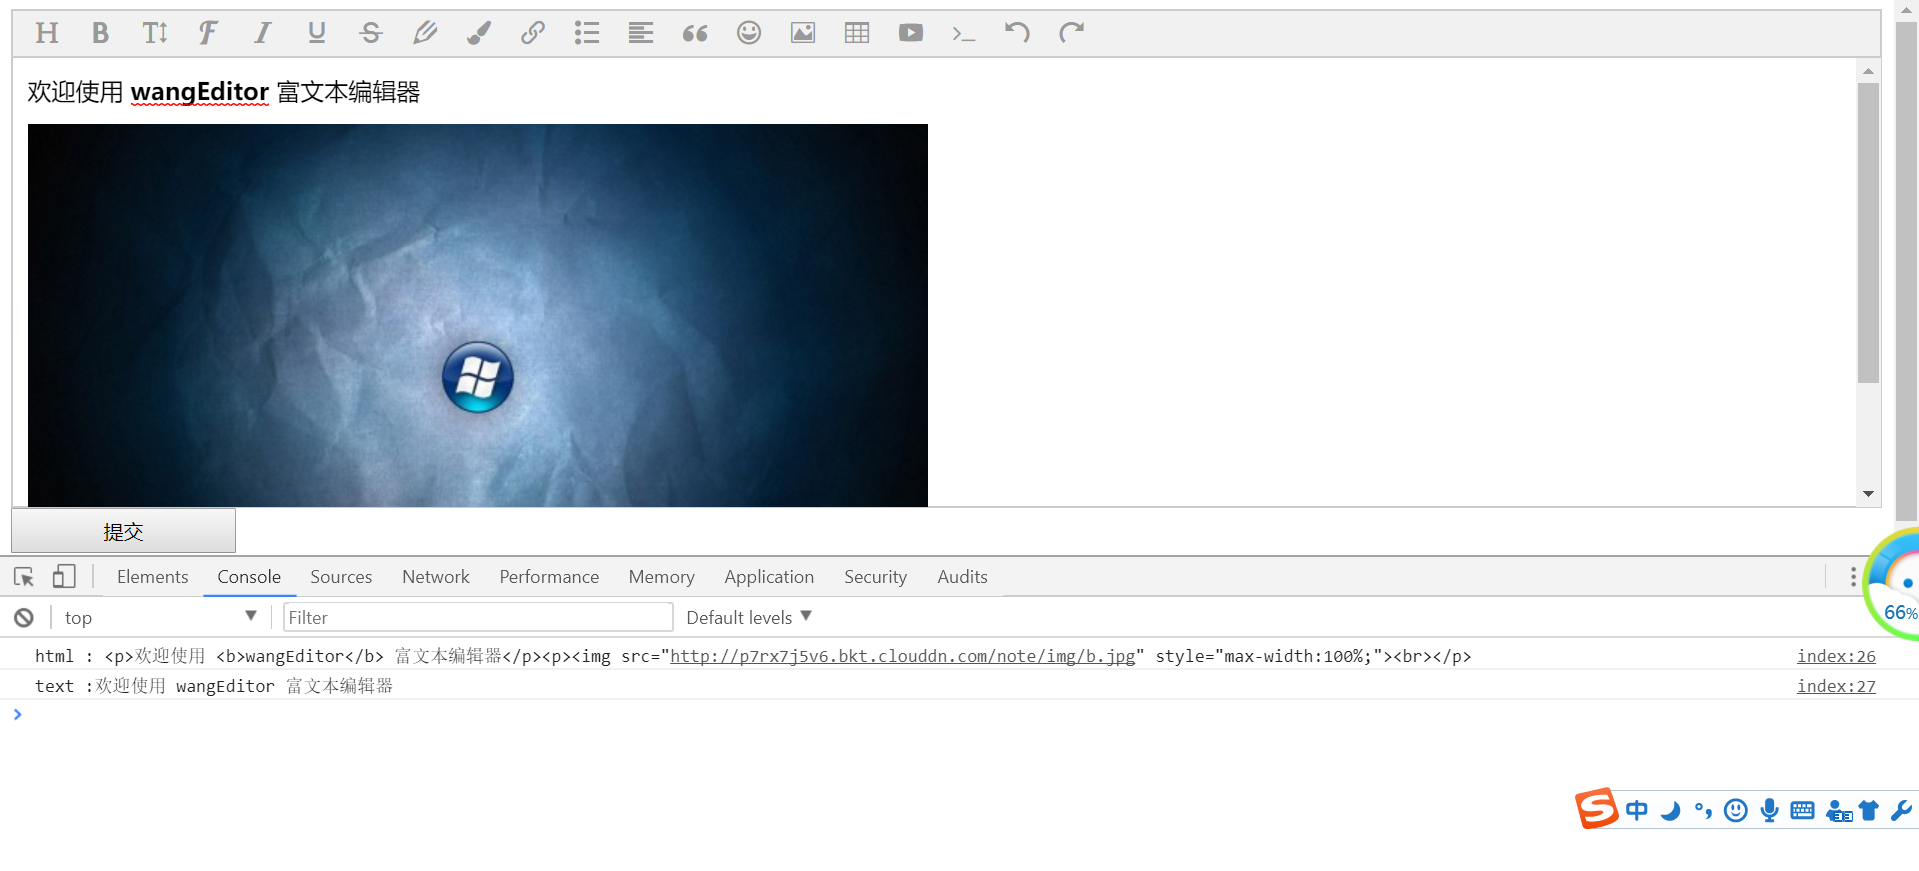Open the text color pencil tool
Screen dimensions: 1919x871
[x=424, y=33]
